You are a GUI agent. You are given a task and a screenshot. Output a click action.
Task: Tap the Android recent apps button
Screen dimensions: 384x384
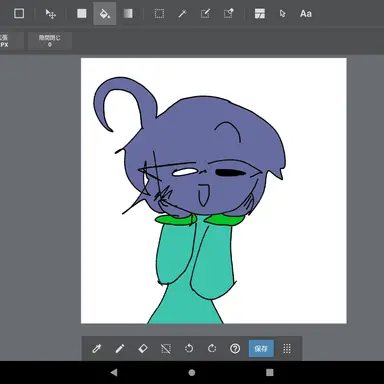pos(270,372)
